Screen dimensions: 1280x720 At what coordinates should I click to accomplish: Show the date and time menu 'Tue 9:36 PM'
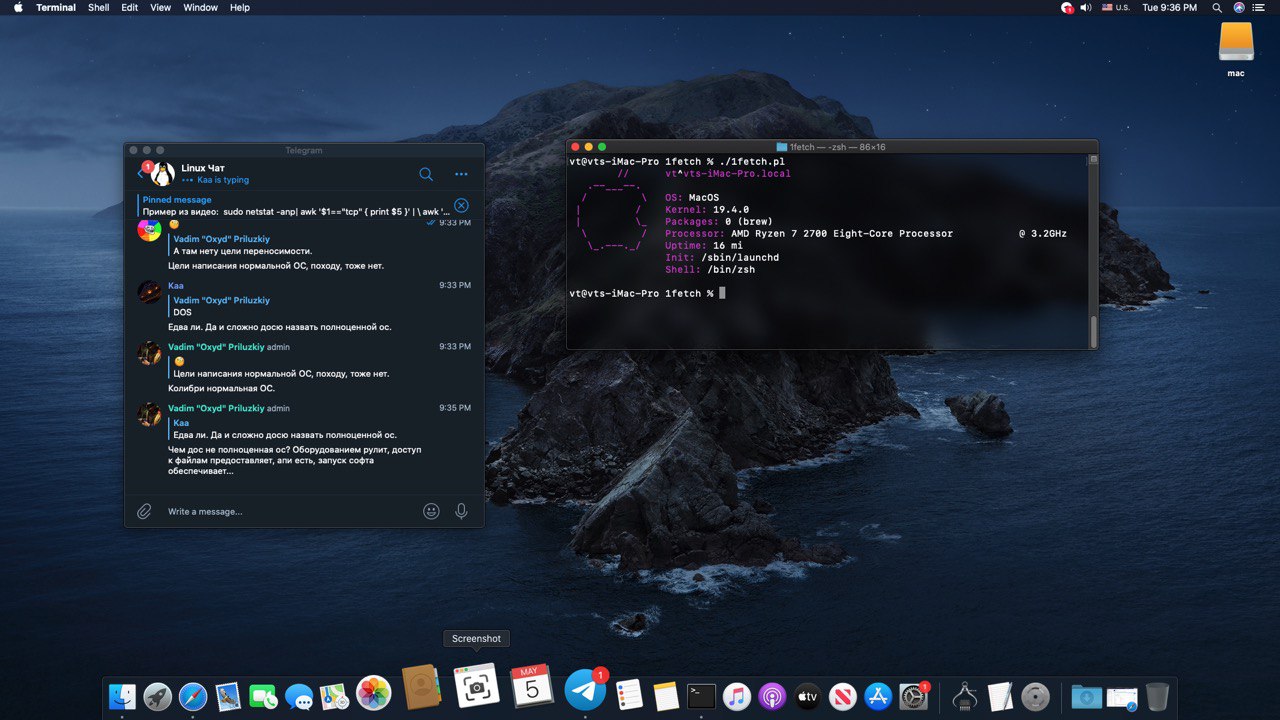1170,7
